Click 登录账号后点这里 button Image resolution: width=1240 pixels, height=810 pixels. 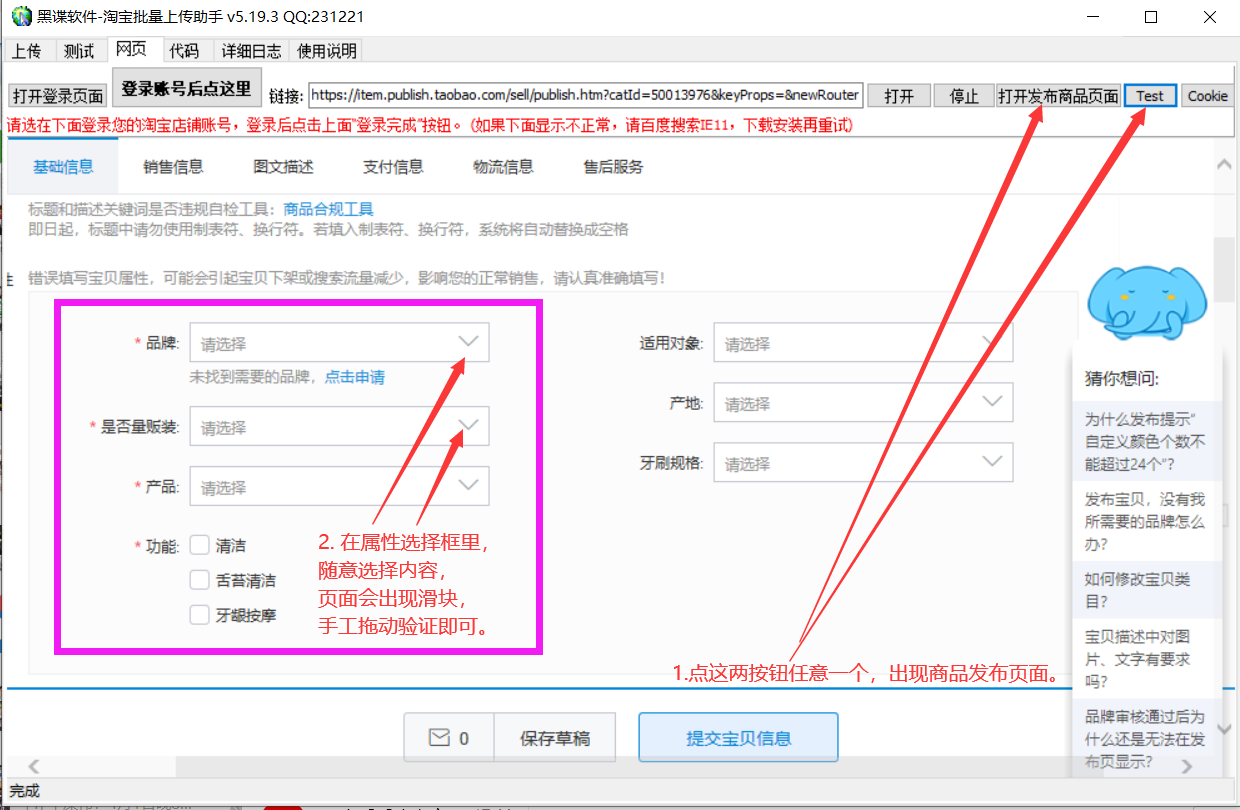pyautogui.click(x=187, y=88)
